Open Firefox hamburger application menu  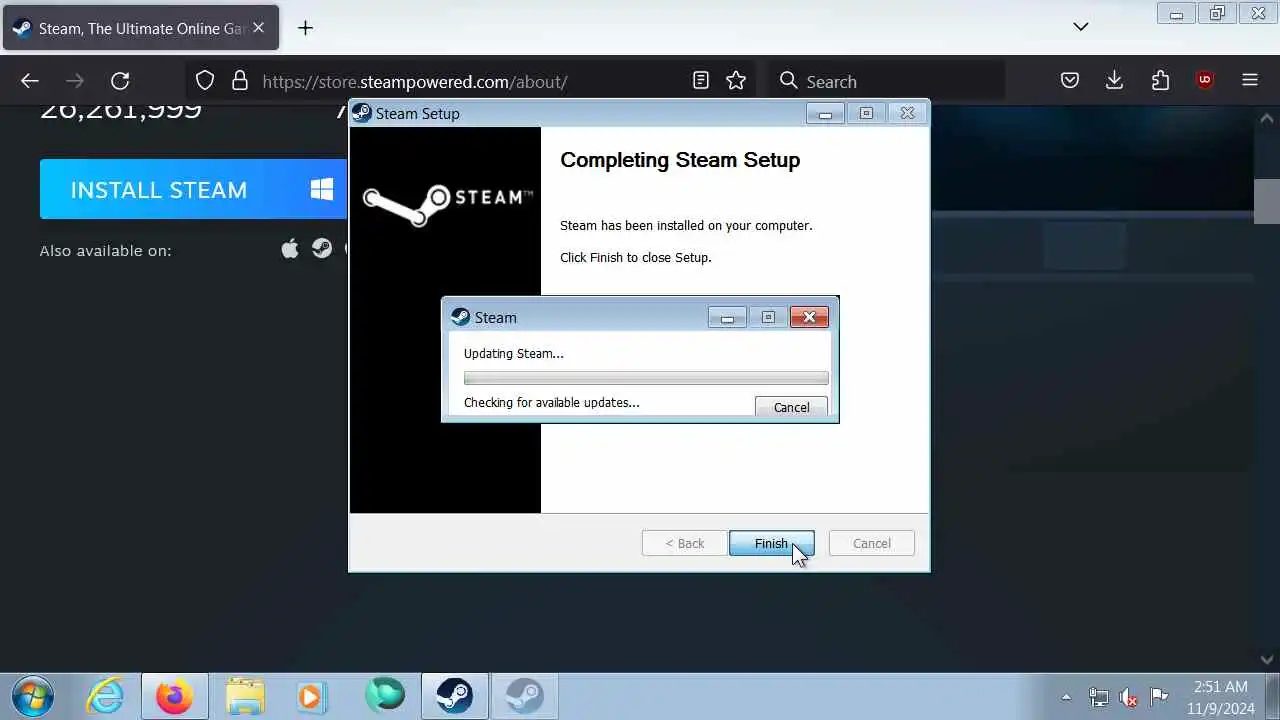[x=1250, y=81]
